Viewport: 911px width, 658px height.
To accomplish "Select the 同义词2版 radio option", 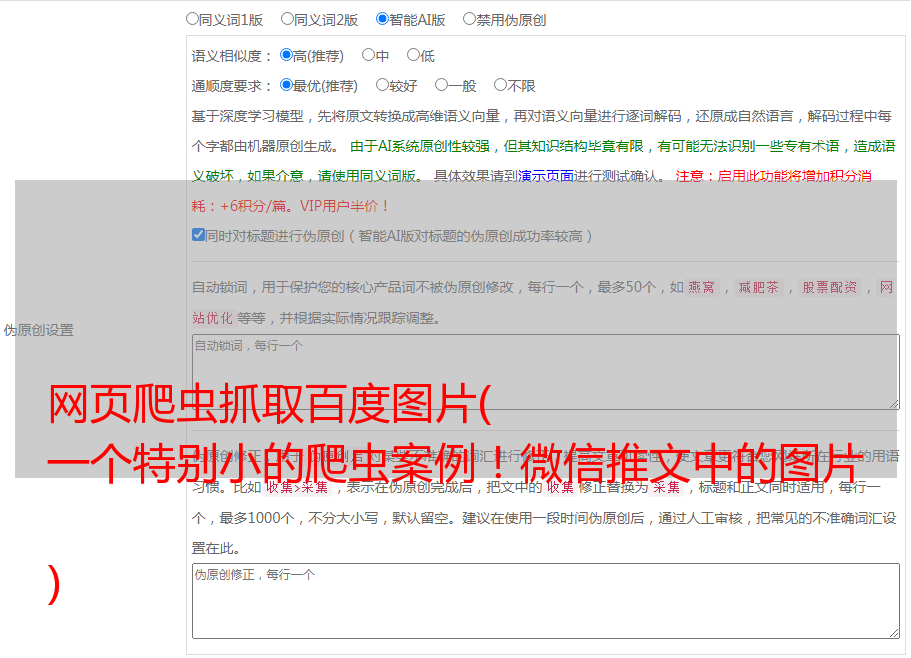I will 287,19.
